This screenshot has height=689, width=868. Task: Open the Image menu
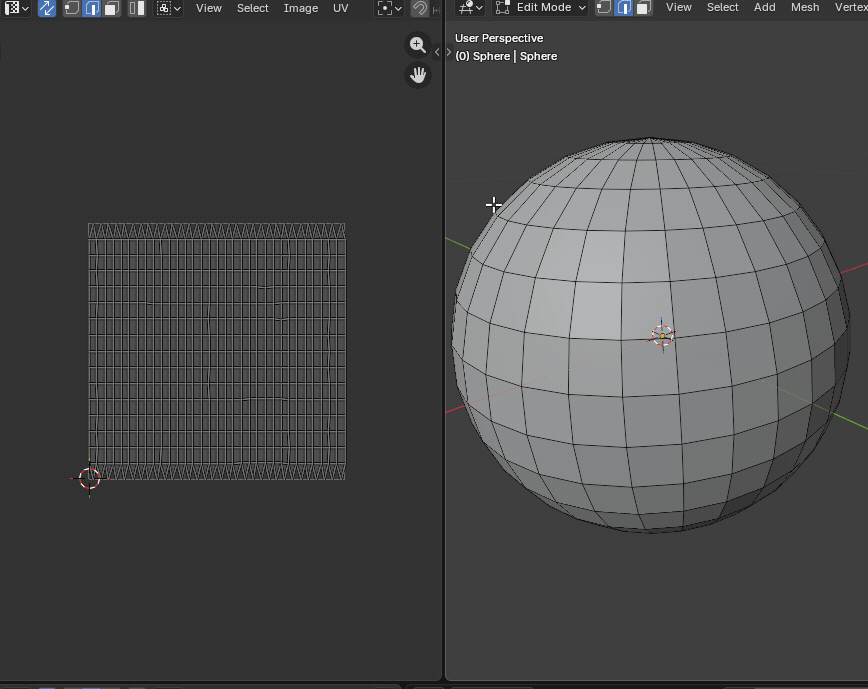(x=301, y=8)
